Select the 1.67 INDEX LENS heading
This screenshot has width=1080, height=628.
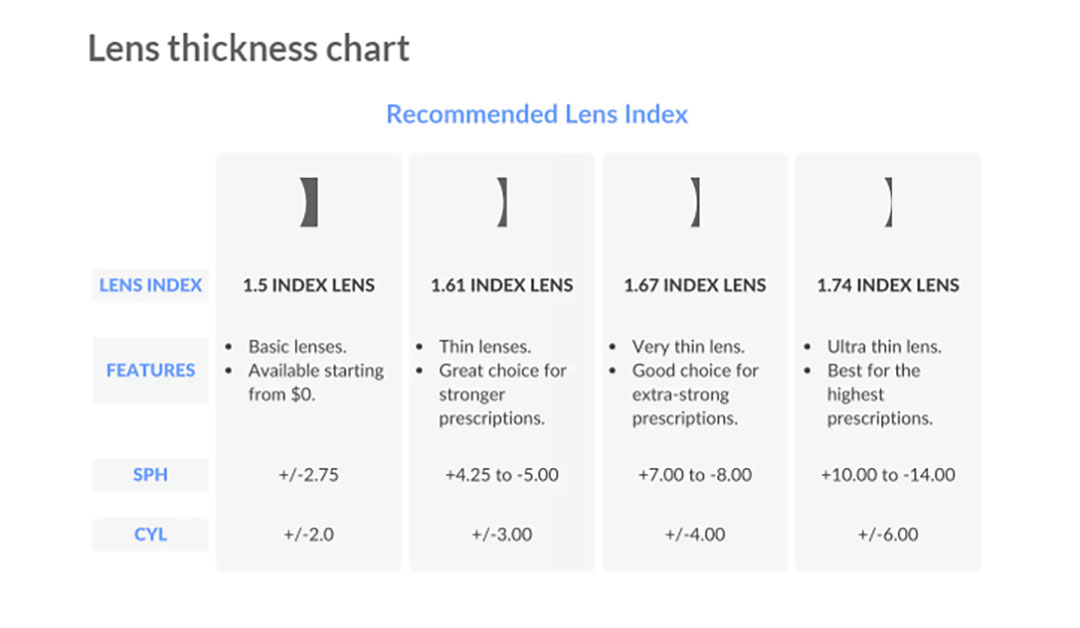click(x=695, y=285)
